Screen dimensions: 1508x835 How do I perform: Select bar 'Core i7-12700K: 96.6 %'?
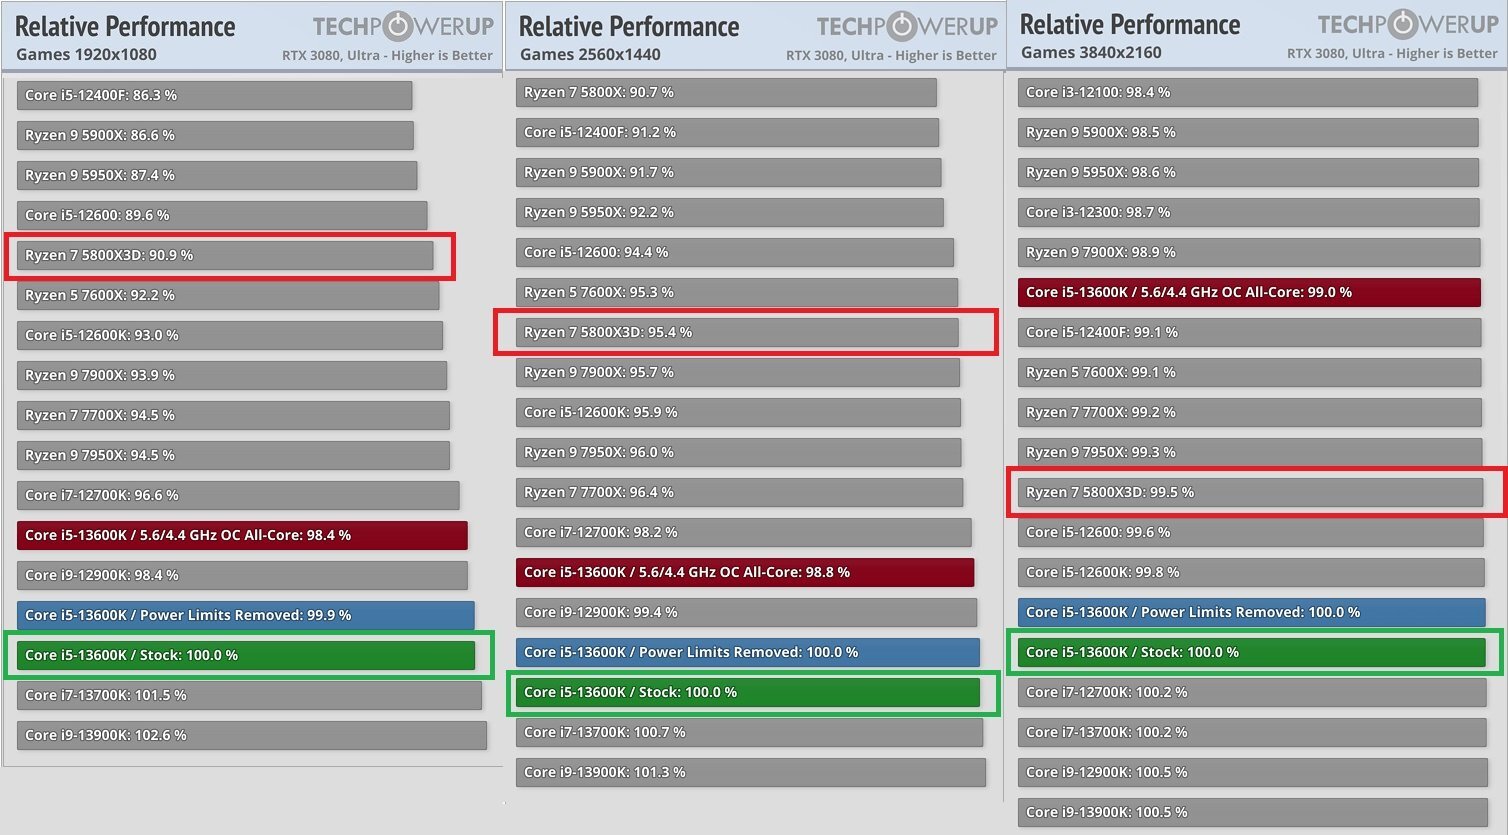tap(238, 495)
